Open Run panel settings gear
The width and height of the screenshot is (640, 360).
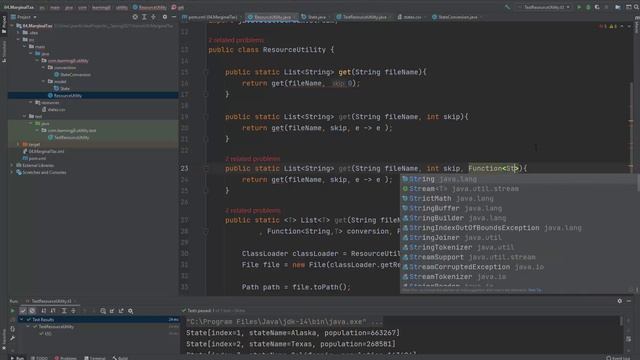[x=620, y=301]
